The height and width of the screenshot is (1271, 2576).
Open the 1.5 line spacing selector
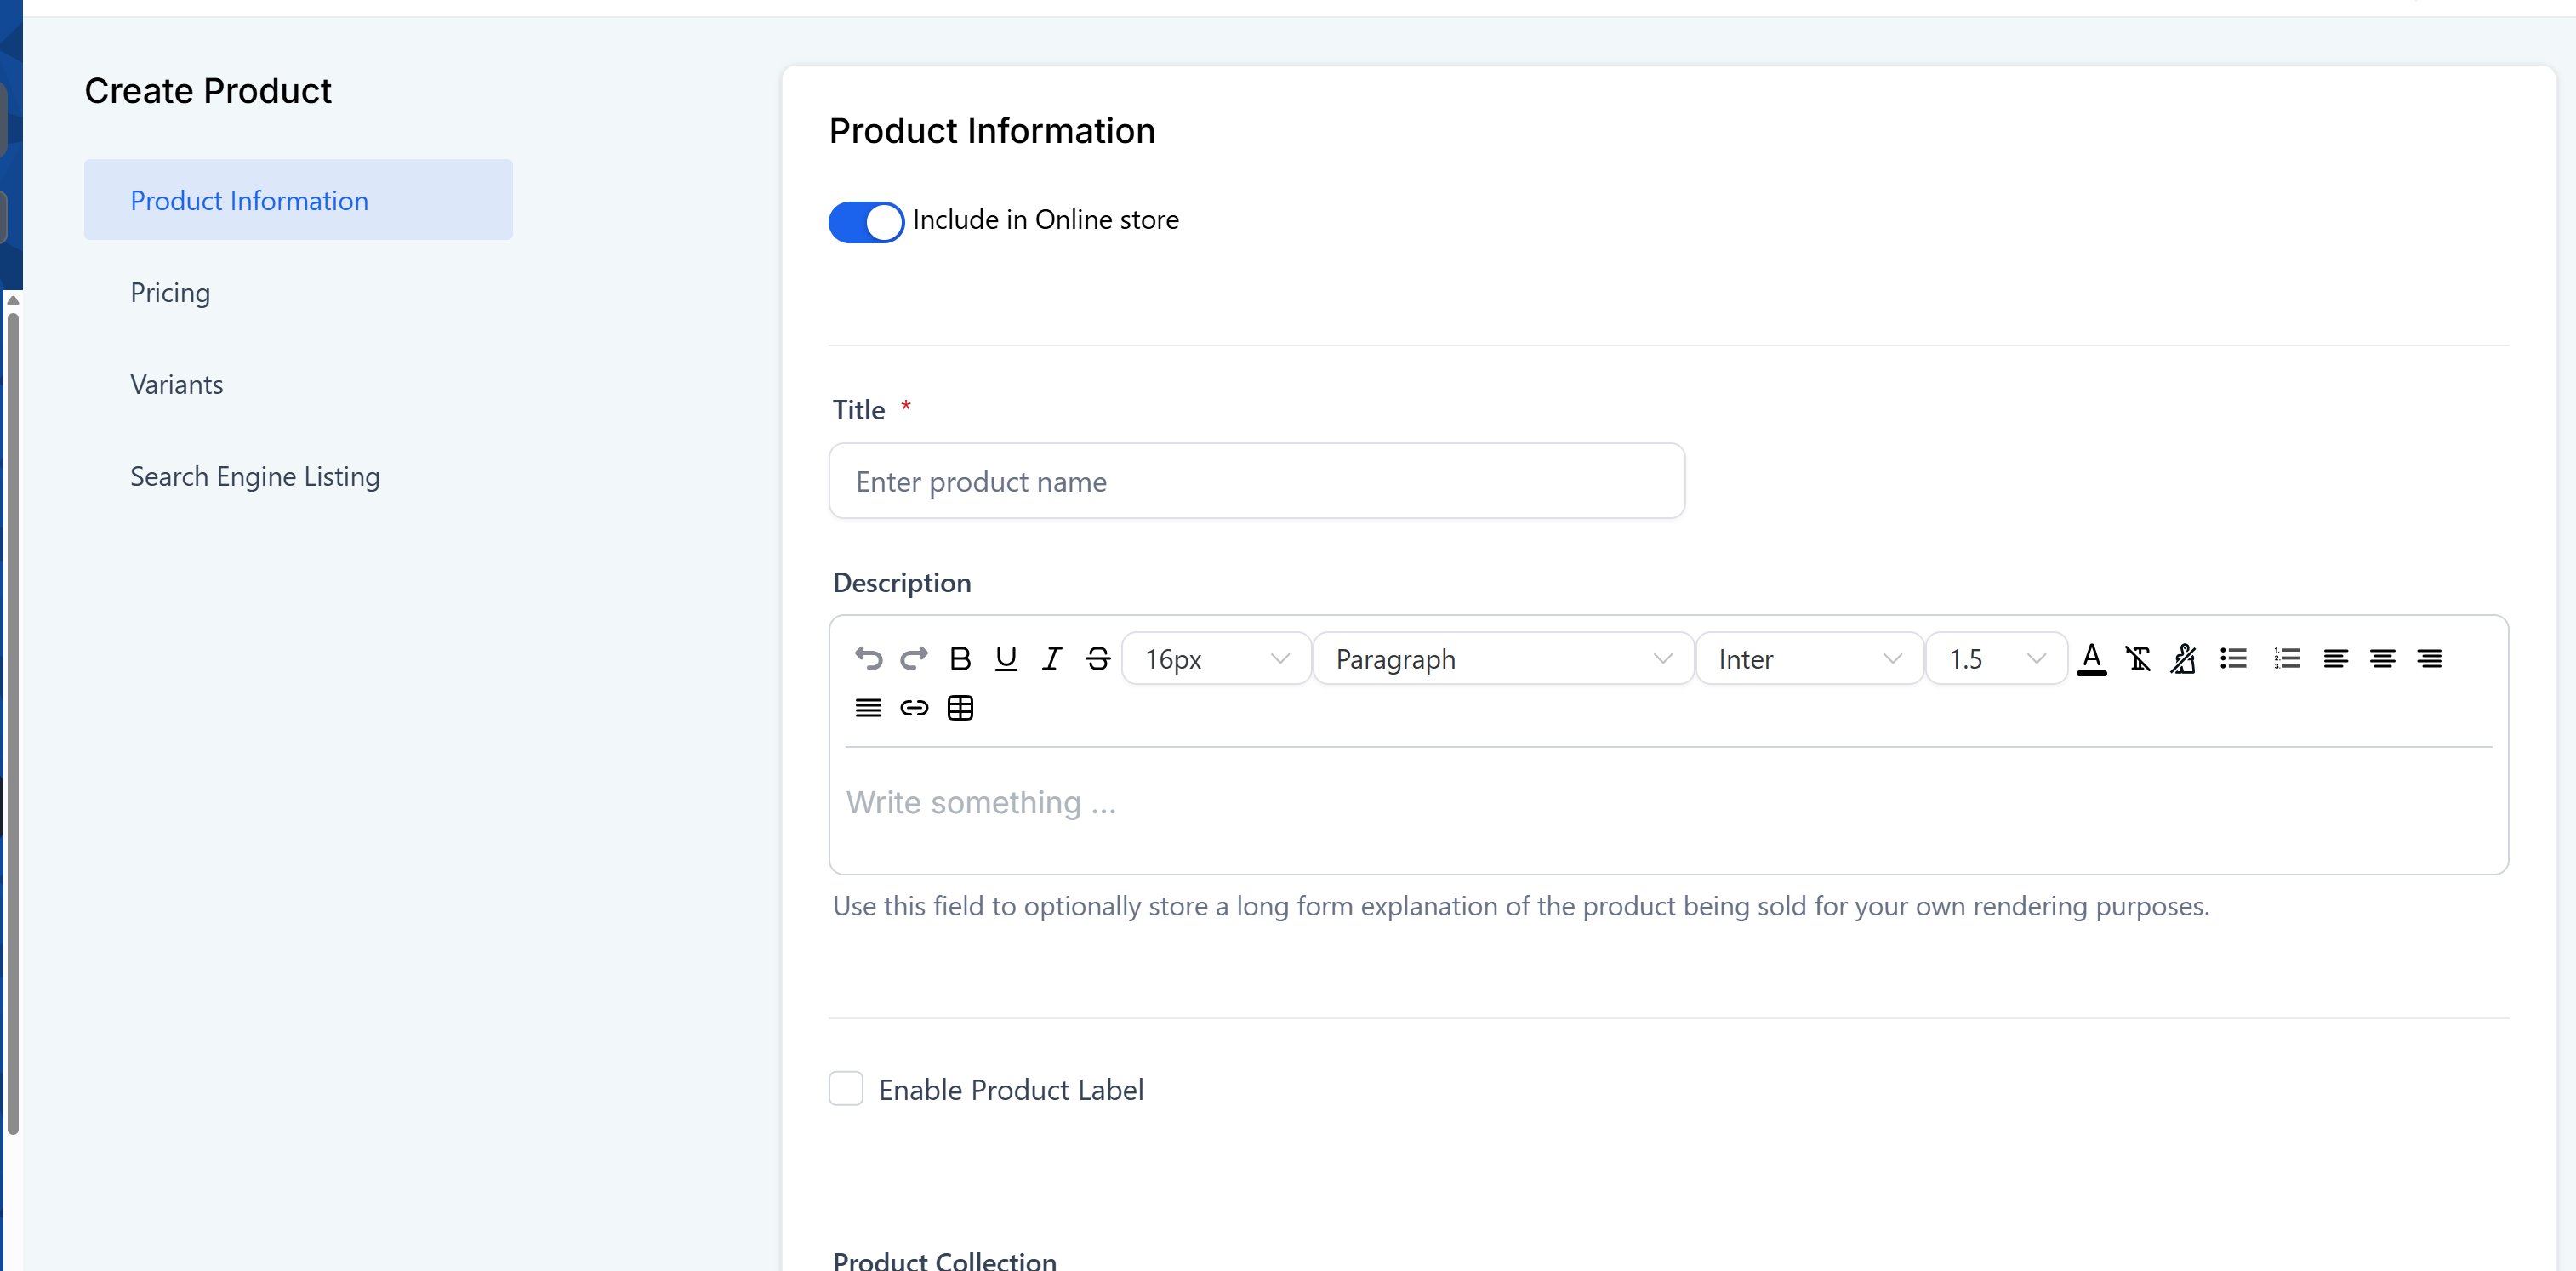pyautogui.click(x=1995, y=658)
